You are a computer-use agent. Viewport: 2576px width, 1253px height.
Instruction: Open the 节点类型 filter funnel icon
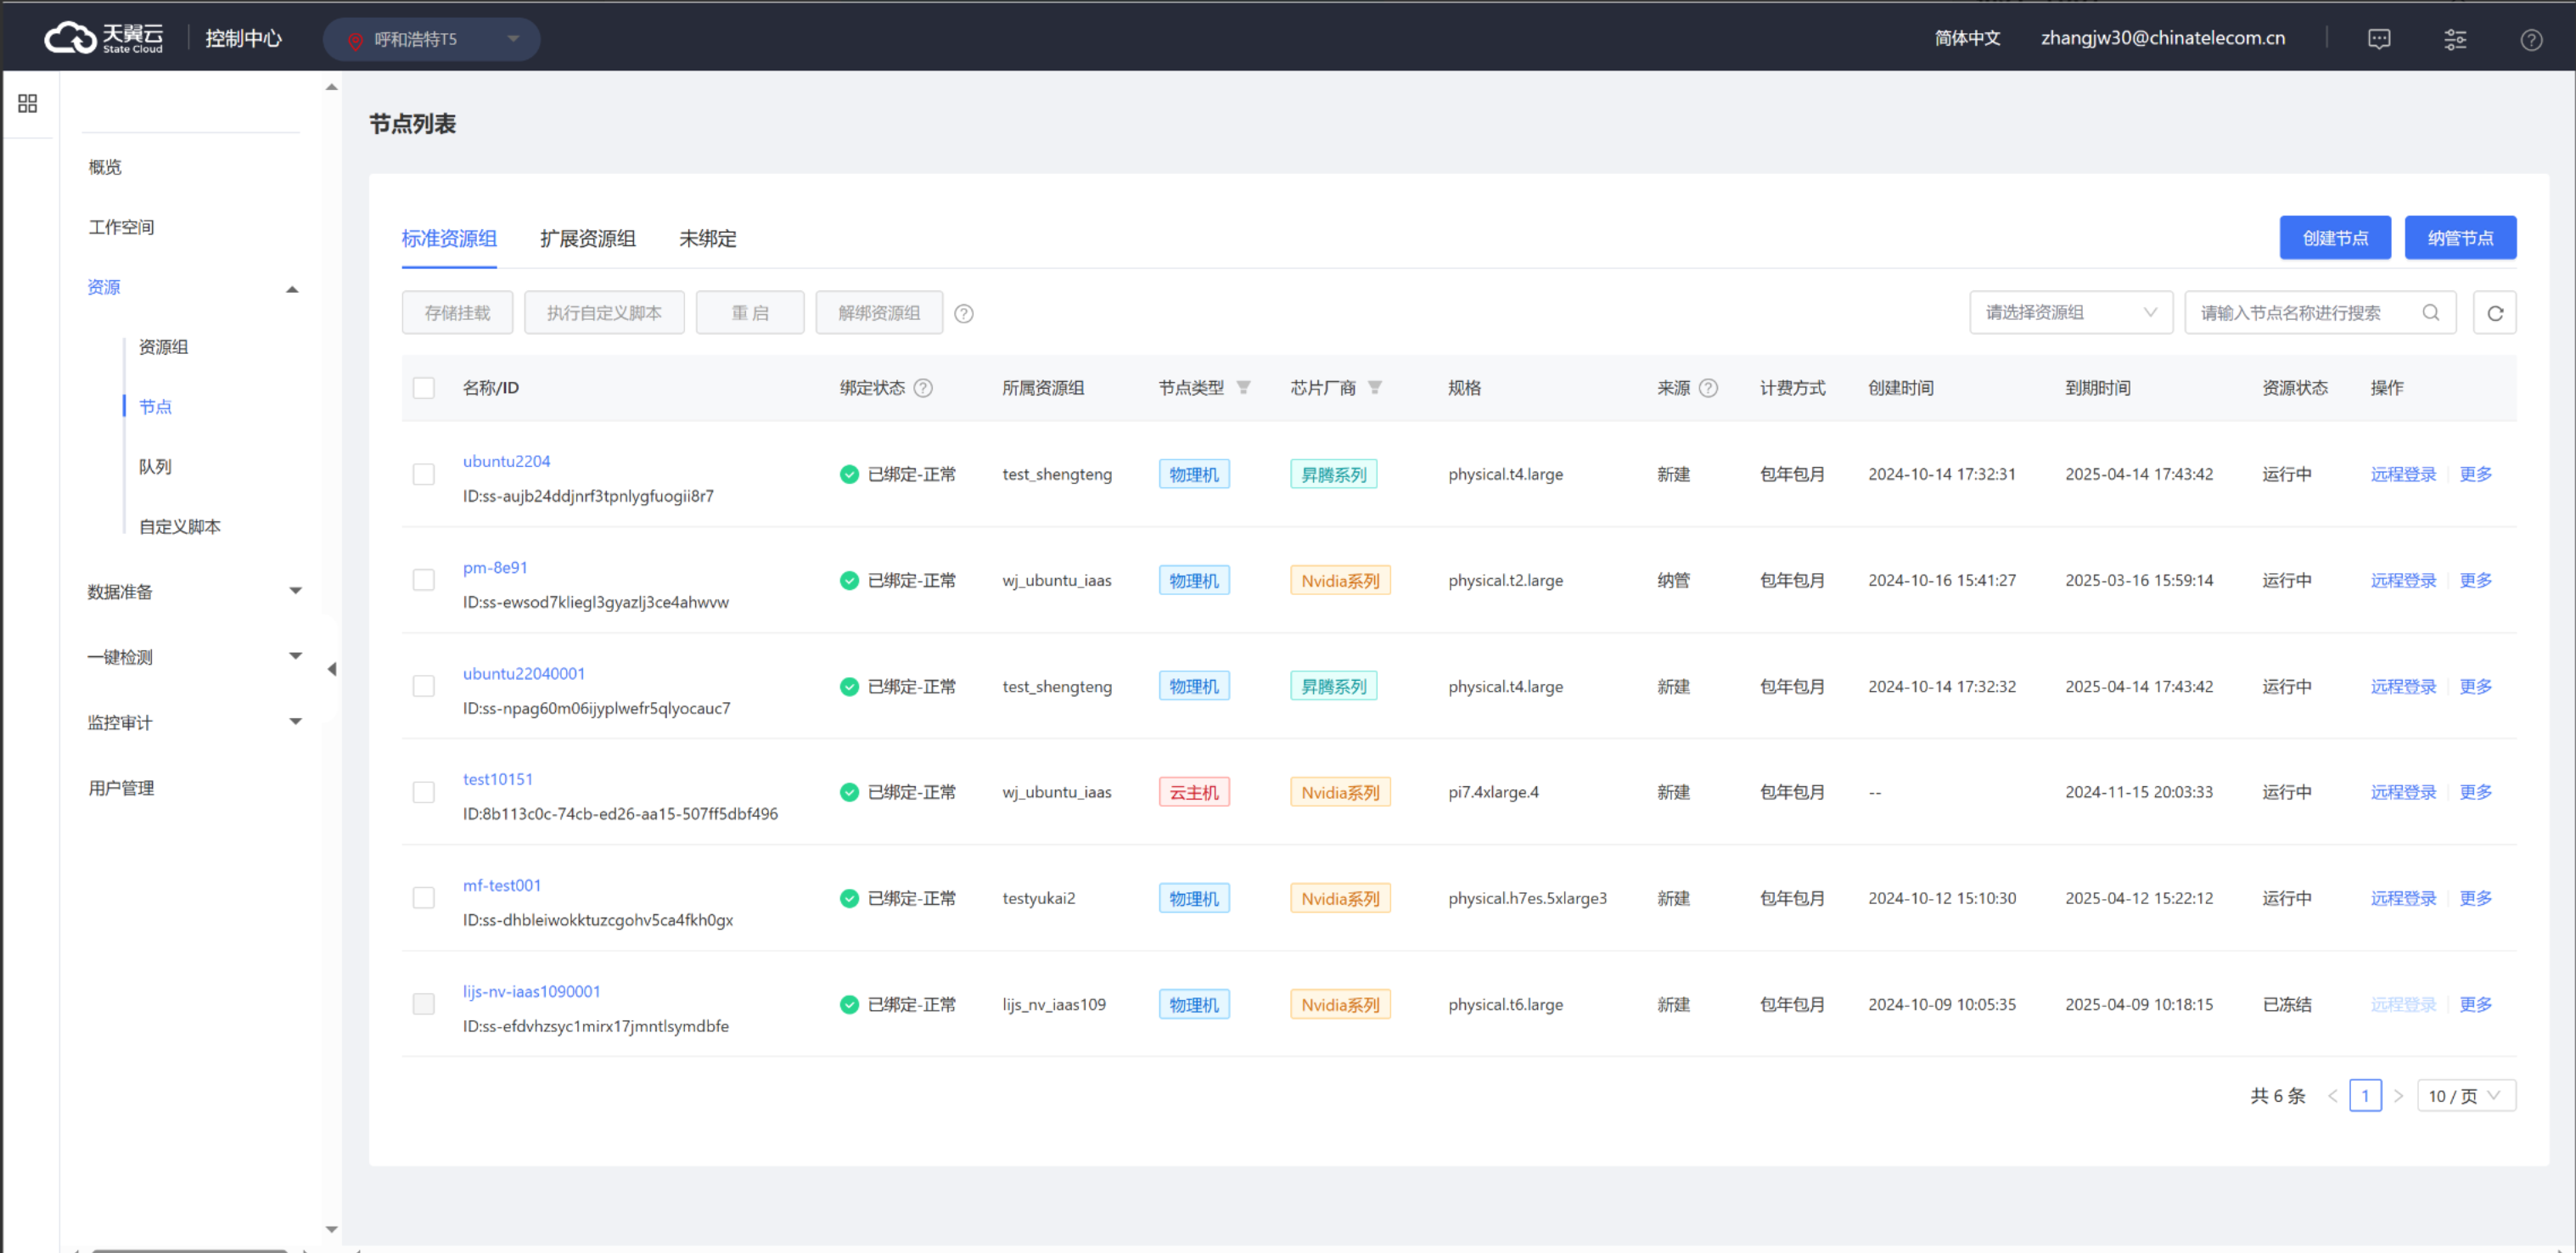point(1243,388)
